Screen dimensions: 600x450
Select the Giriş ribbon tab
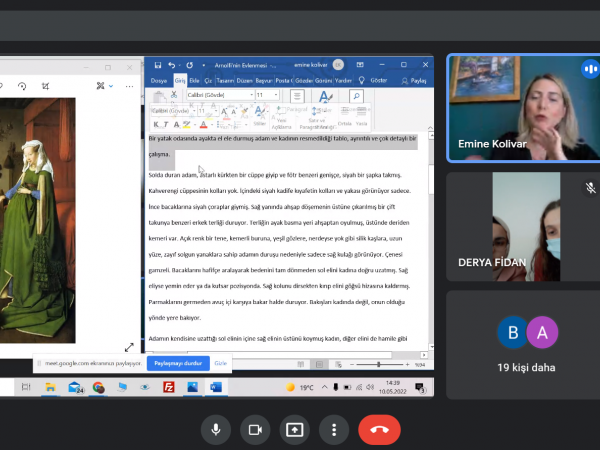click(180, 81)
